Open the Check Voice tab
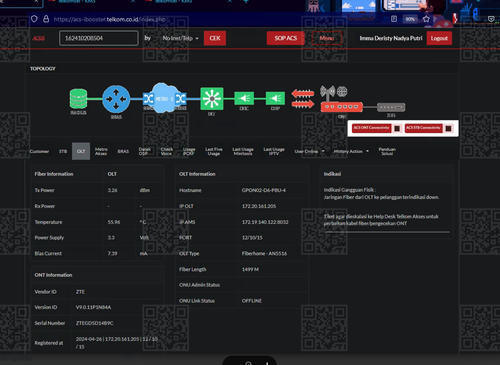This screenshot has width=500, height=365. click(x=166, y=151)
